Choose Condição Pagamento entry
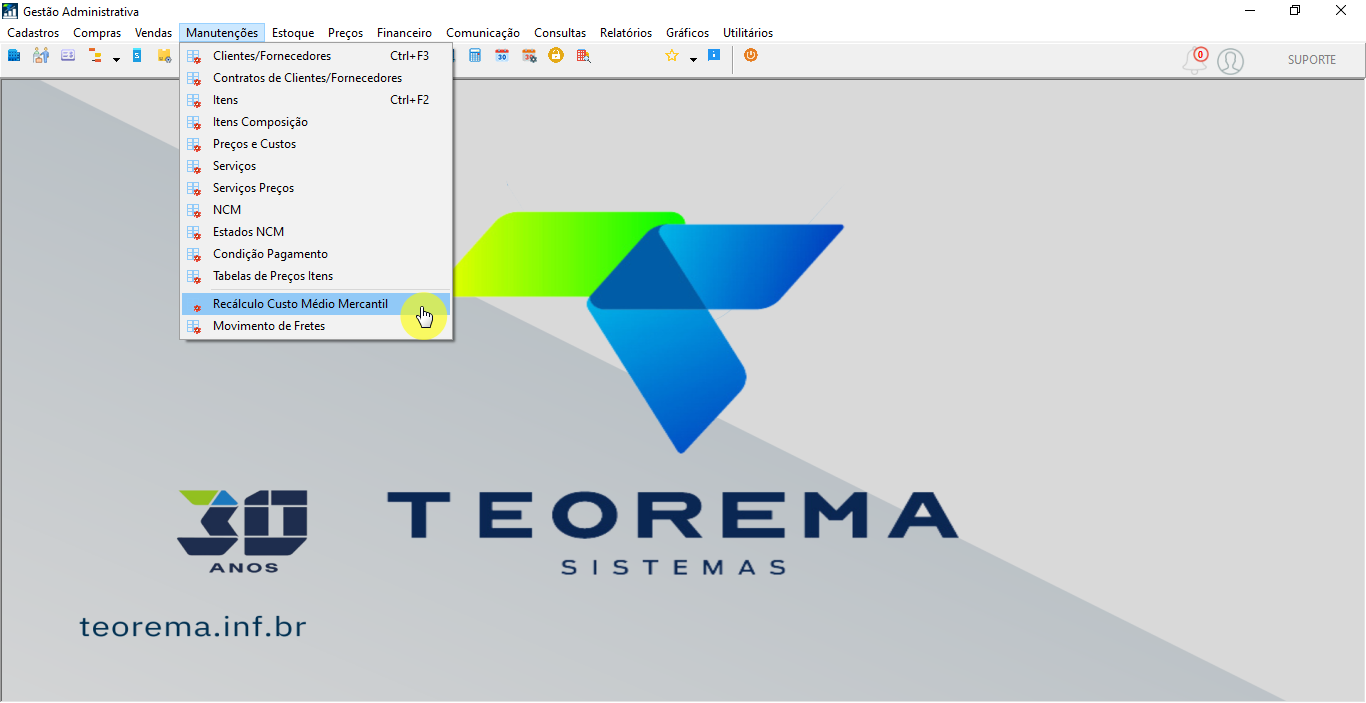 [x=316, y=254]
